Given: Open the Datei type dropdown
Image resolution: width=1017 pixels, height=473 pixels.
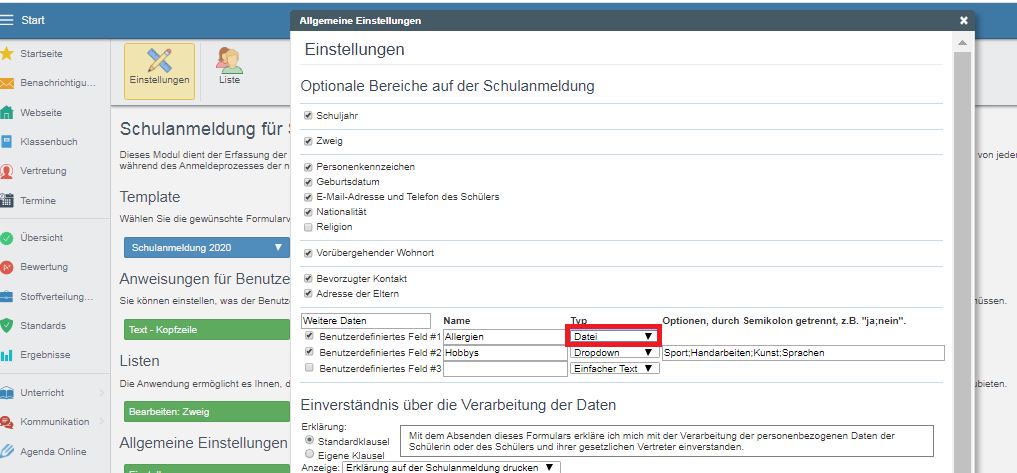Looking at the screenshot, I should pyautogui.click(x=614, y=336).
